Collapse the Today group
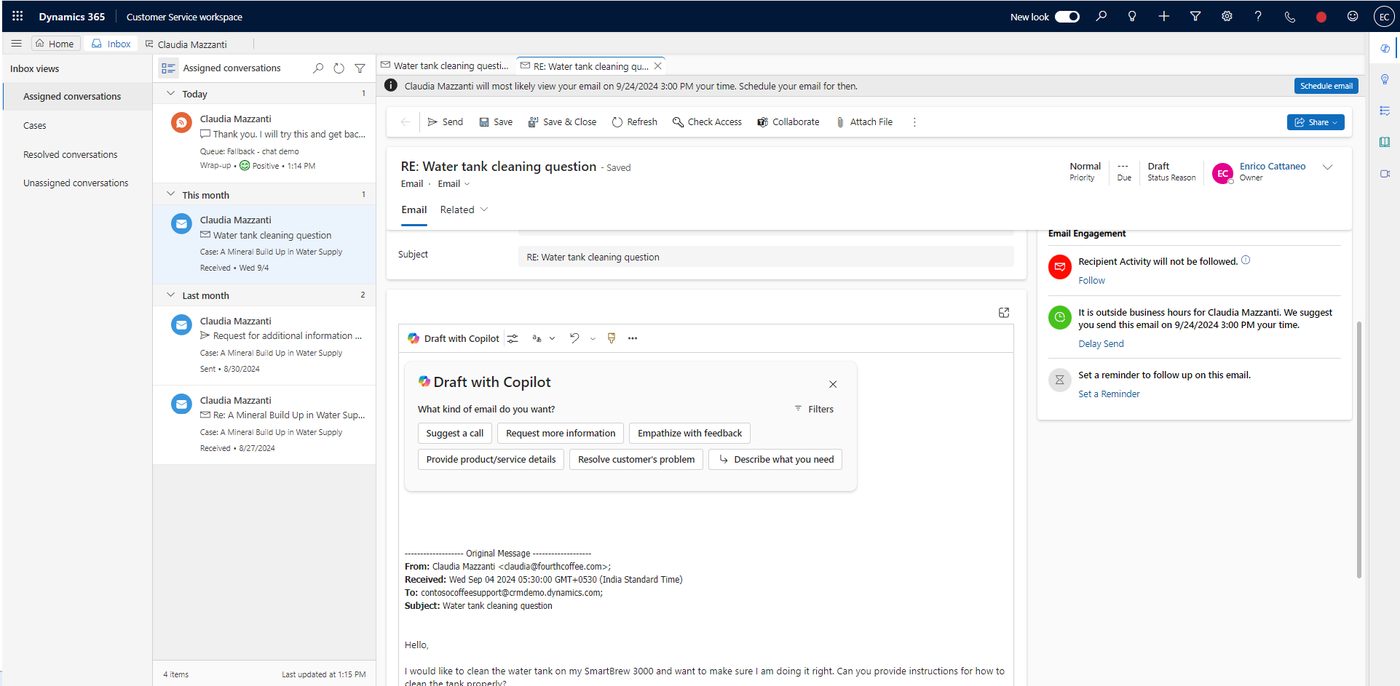The image size is (1400, 686). [x=170, y=94]
